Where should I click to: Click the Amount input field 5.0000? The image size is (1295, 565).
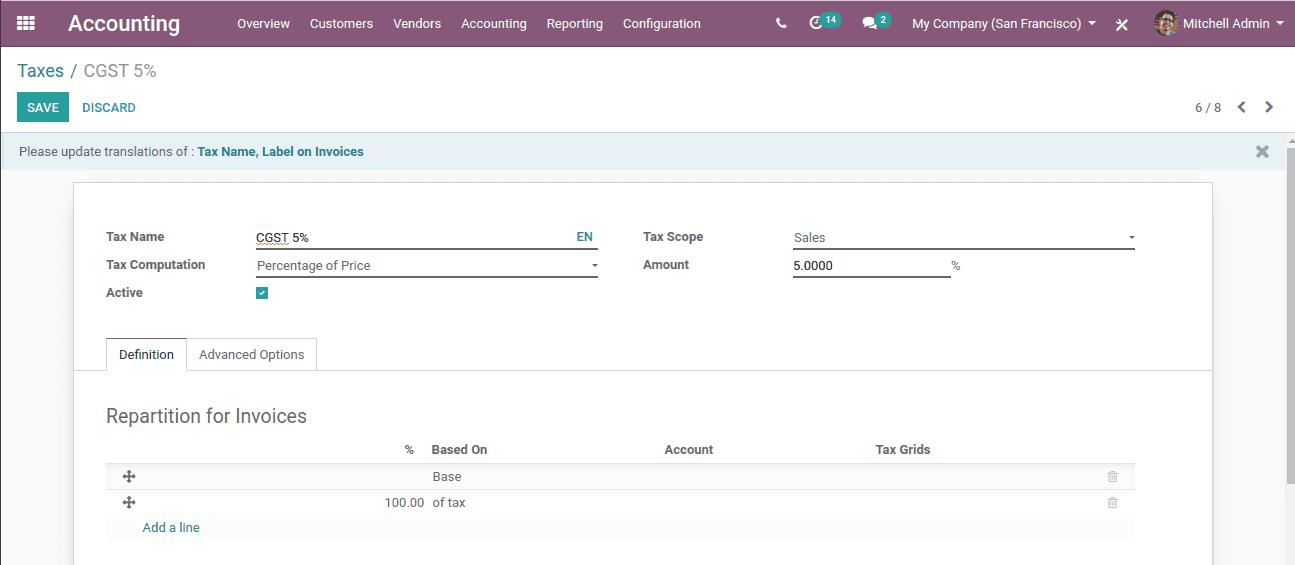[871, 266]
